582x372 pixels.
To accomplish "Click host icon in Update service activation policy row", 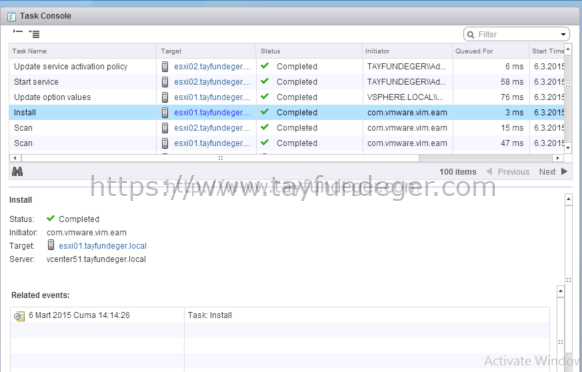I will 165,66.
